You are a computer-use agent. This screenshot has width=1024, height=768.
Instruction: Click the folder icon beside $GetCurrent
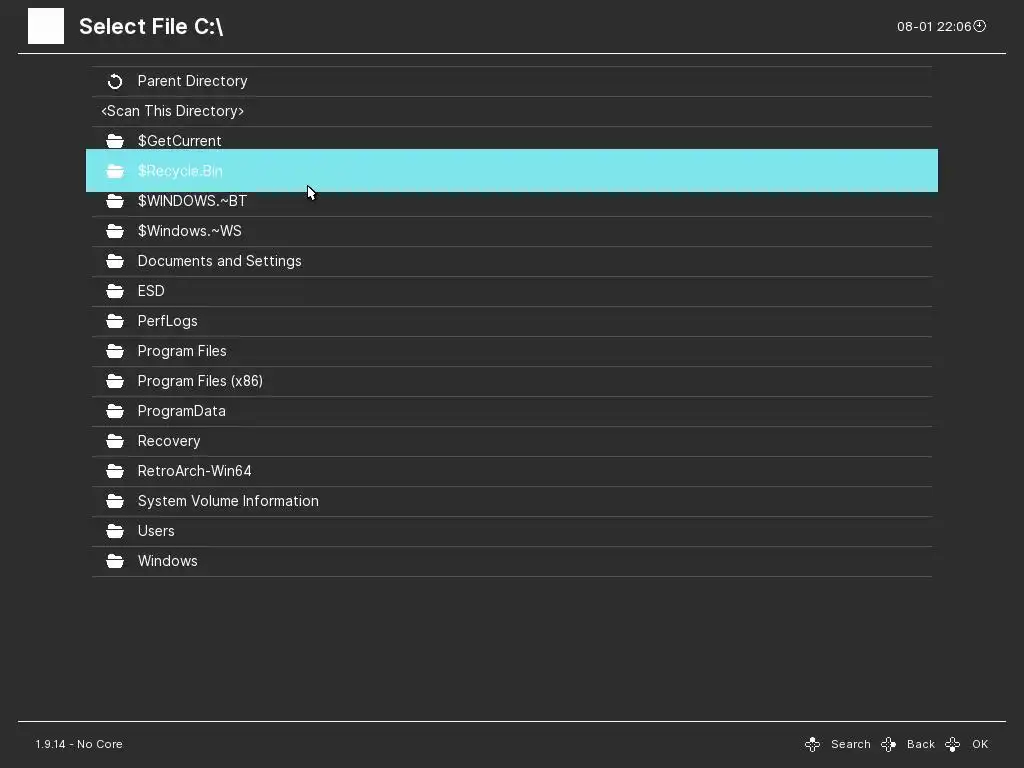(115, 141)
